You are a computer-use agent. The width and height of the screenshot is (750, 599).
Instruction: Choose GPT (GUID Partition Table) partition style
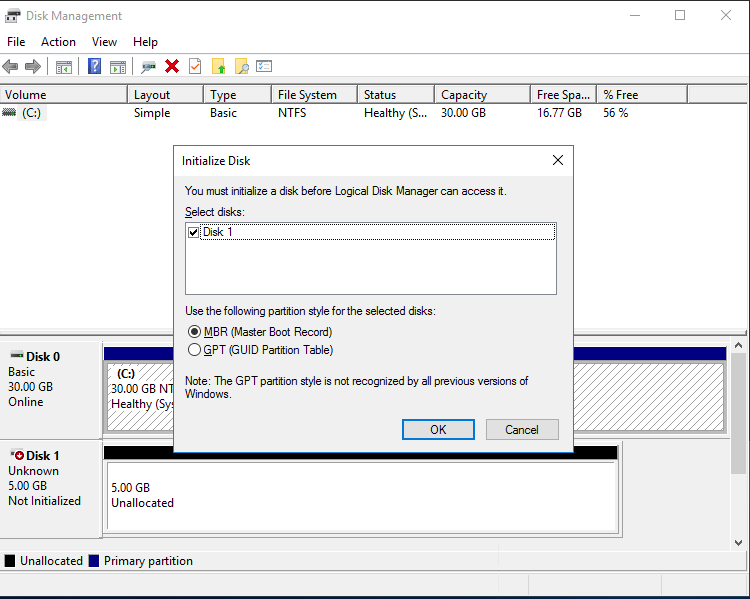coord(195,350)
